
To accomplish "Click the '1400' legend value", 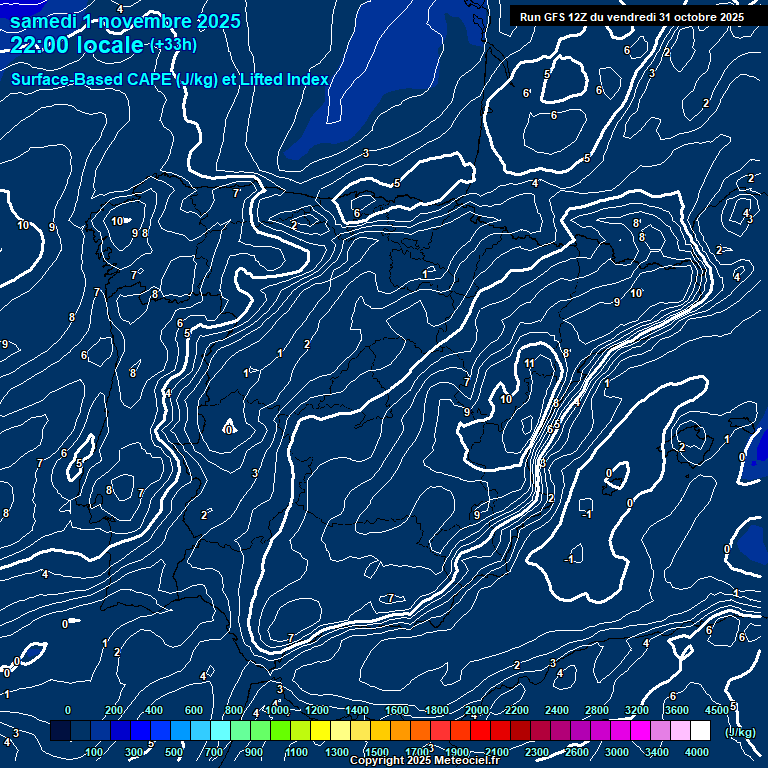I will pos(357,710).
